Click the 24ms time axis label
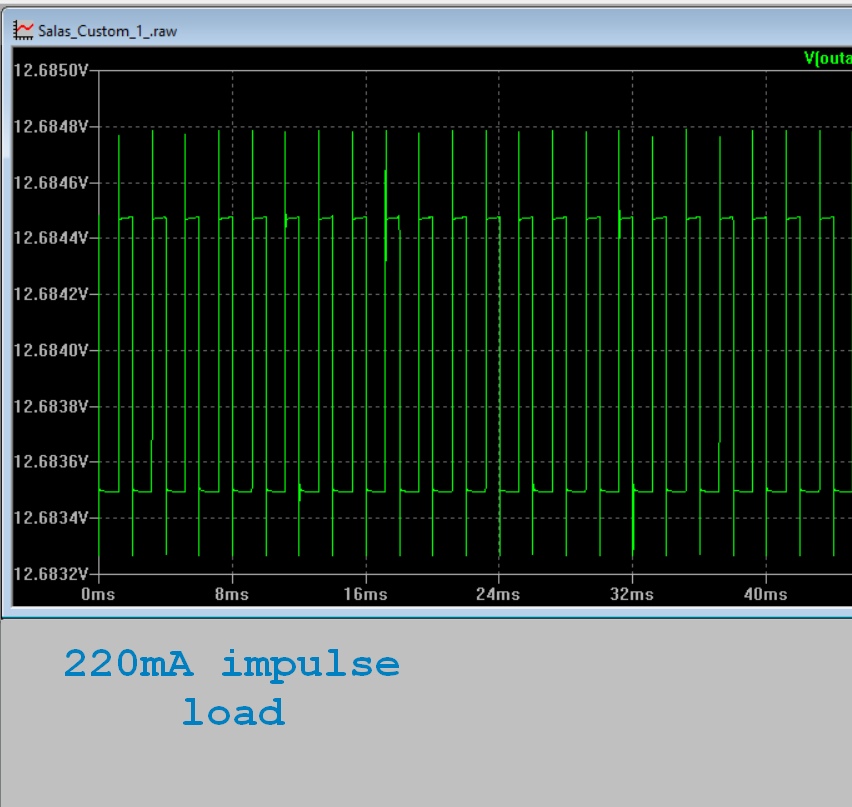 point(498,594)
